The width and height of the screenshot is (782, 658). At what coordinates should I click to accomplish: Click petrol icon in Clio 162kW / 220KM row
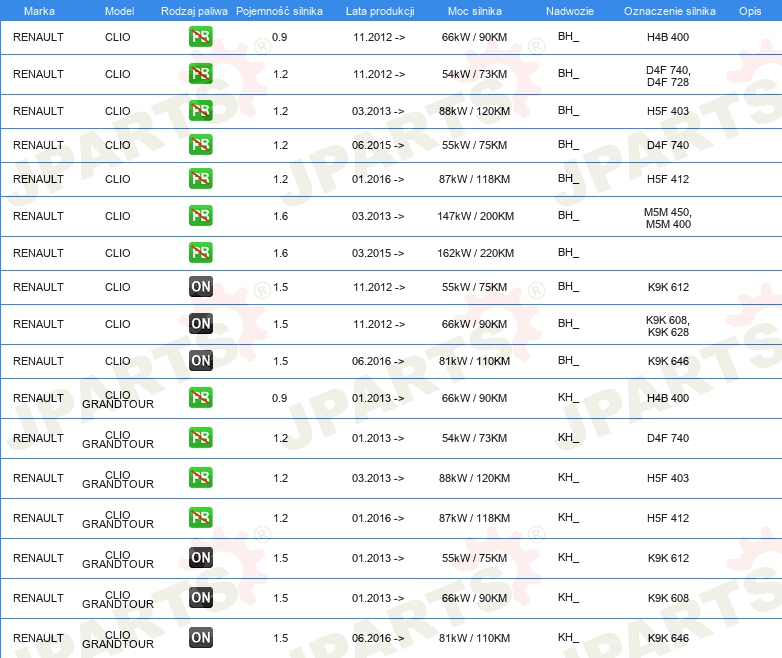click(x=200, y=252)
